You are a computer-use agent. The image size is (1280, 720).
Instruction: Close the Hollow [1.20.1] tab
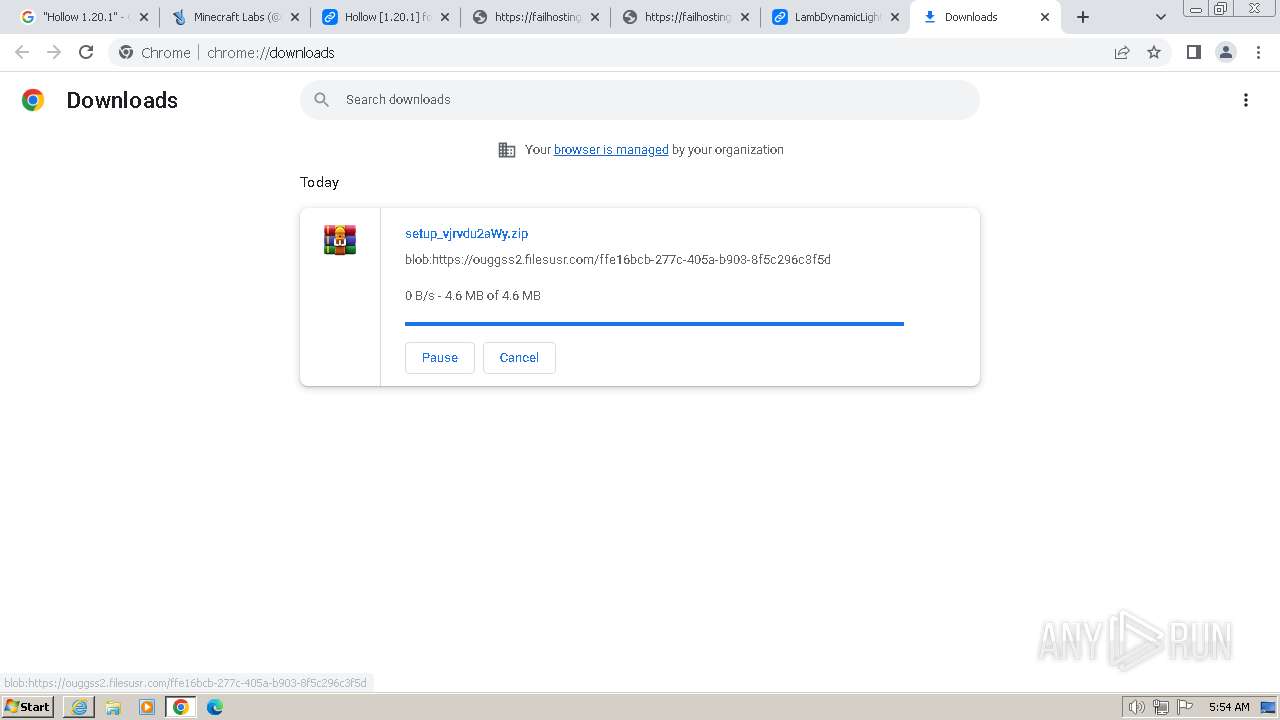tap(445, 17)
